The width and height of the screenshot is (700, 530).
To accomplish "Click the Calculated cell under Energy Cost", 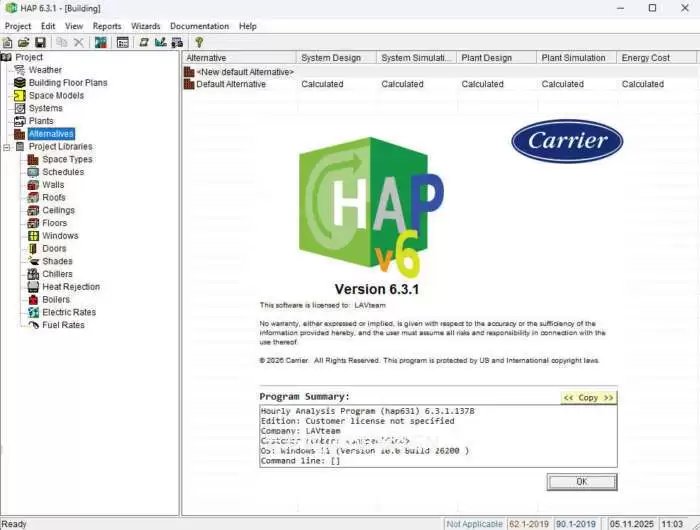I will (642, 84).
